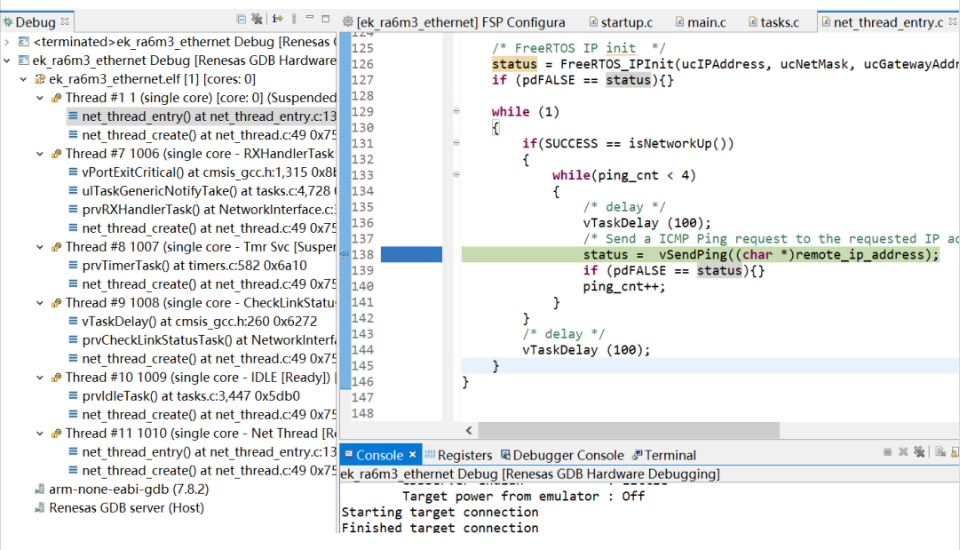The height and width of the screenshot is (550, 960).
Task: Click the editor scroll-left arrow
Action: coord(469,431)
